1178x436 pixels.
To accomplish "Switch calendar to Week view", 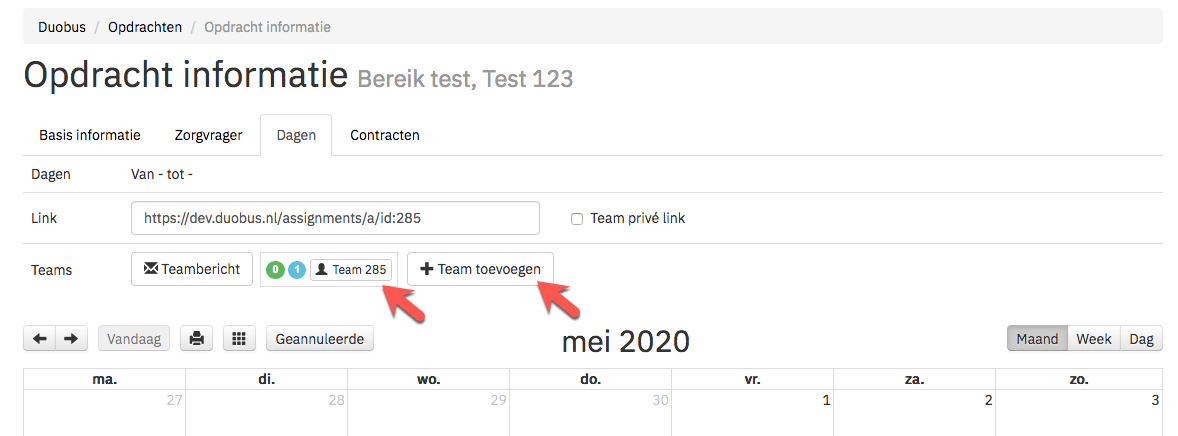I will [x=1094, y=339].
